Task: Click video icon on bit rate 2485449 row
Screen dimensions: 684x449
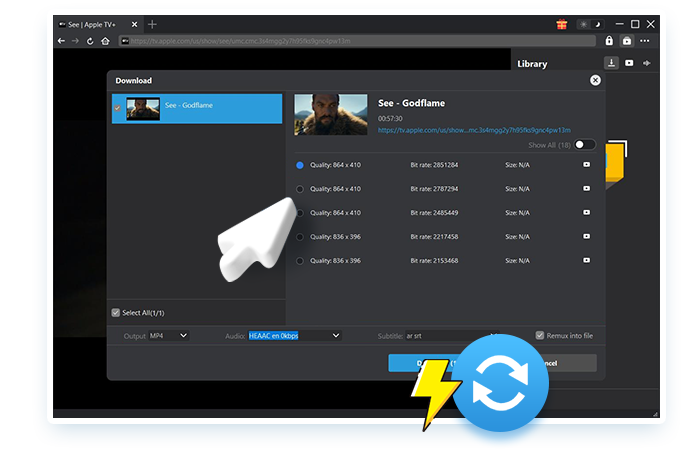Action: 586,213
